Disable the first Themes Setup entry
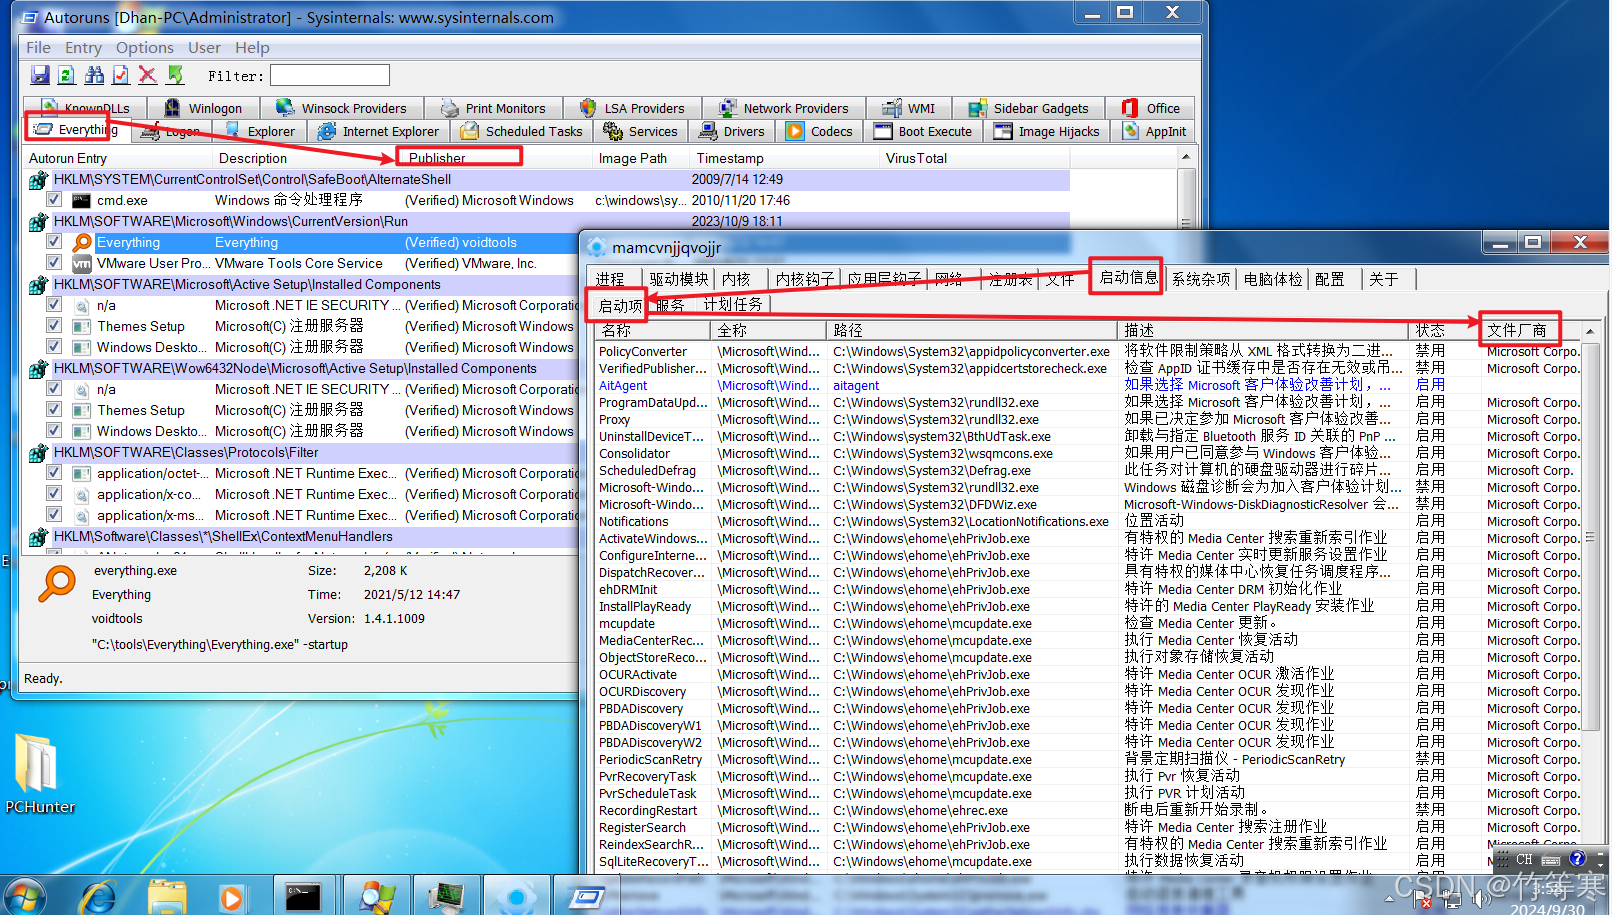 [54, 326]
